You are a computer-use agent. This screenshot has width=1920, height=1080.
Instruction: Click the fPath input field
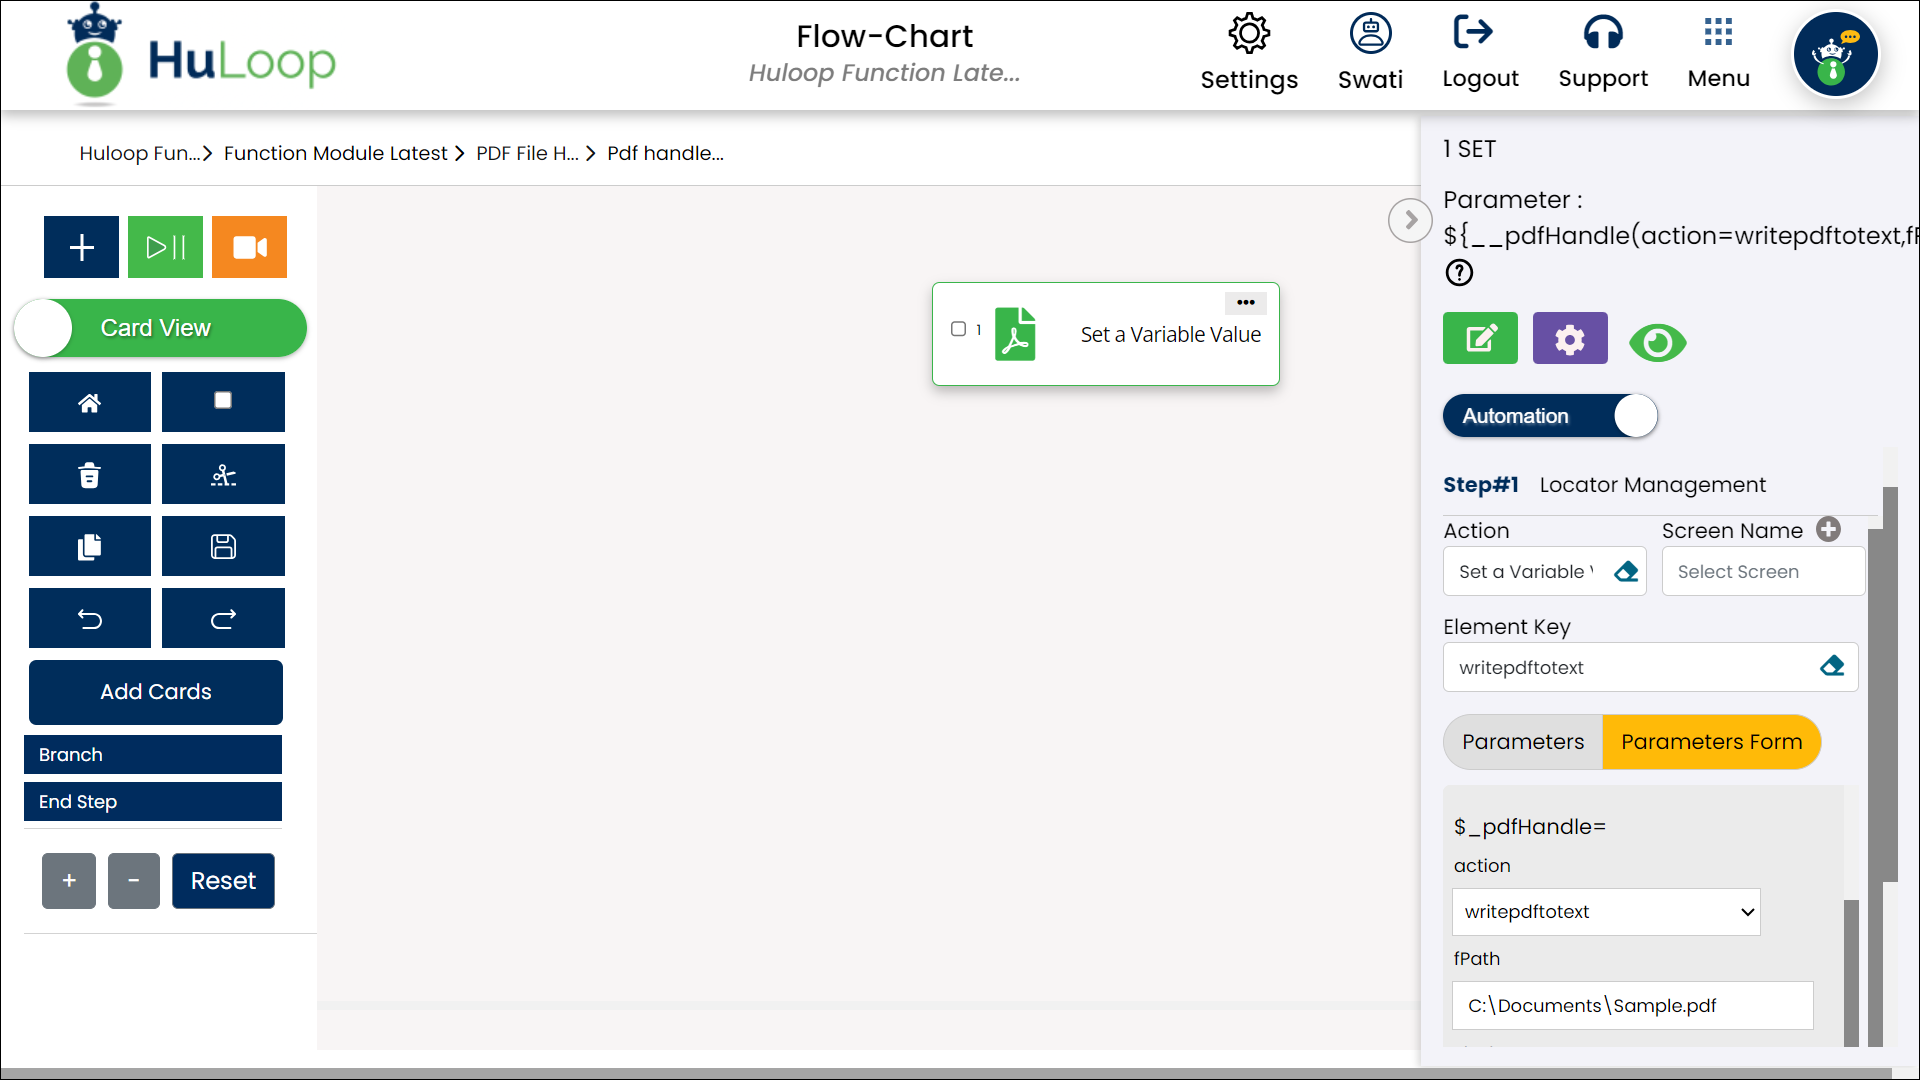pos(1632,1006)
